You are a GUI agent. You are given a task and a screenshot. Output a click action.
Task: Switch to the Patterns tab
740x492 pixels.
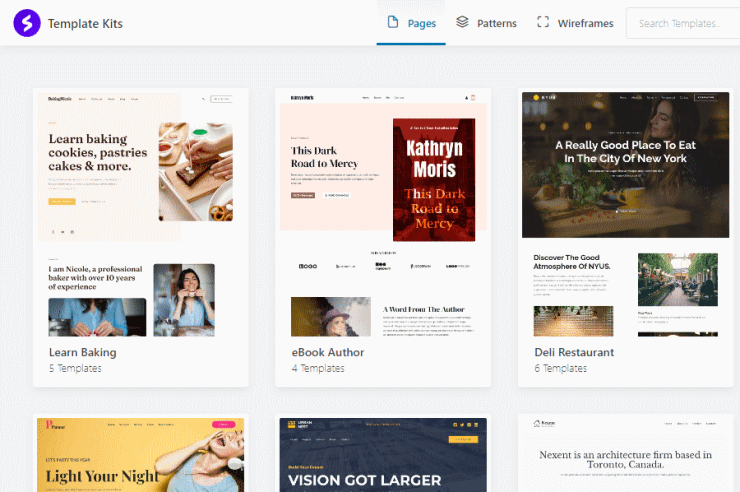[486, 23]
